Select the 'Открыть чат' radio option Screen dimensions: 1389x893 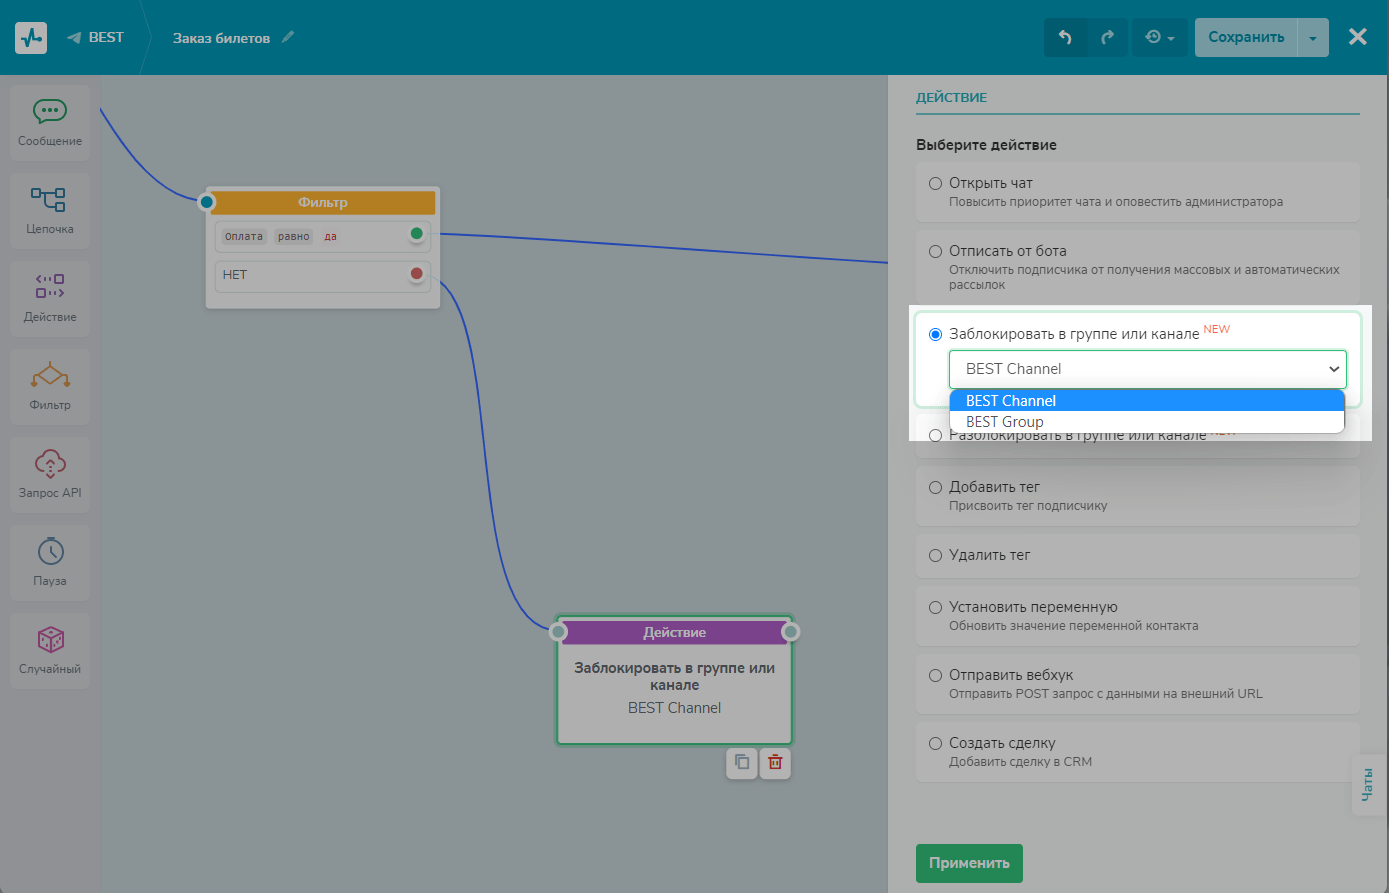pyautogui.click(x=936, y=183)
